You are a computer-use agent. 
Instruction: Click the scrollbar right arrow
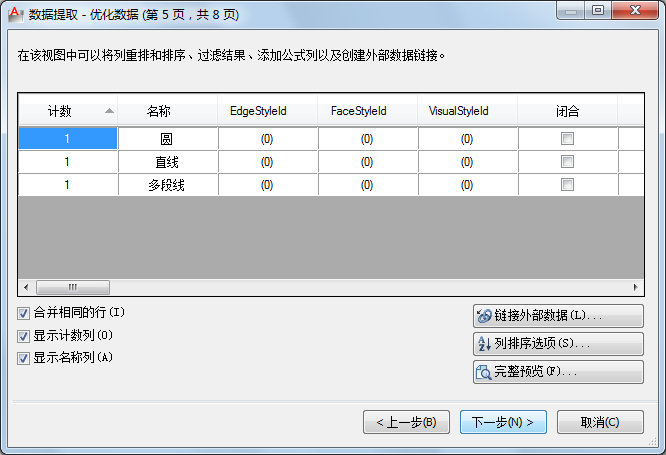(635, 287)
